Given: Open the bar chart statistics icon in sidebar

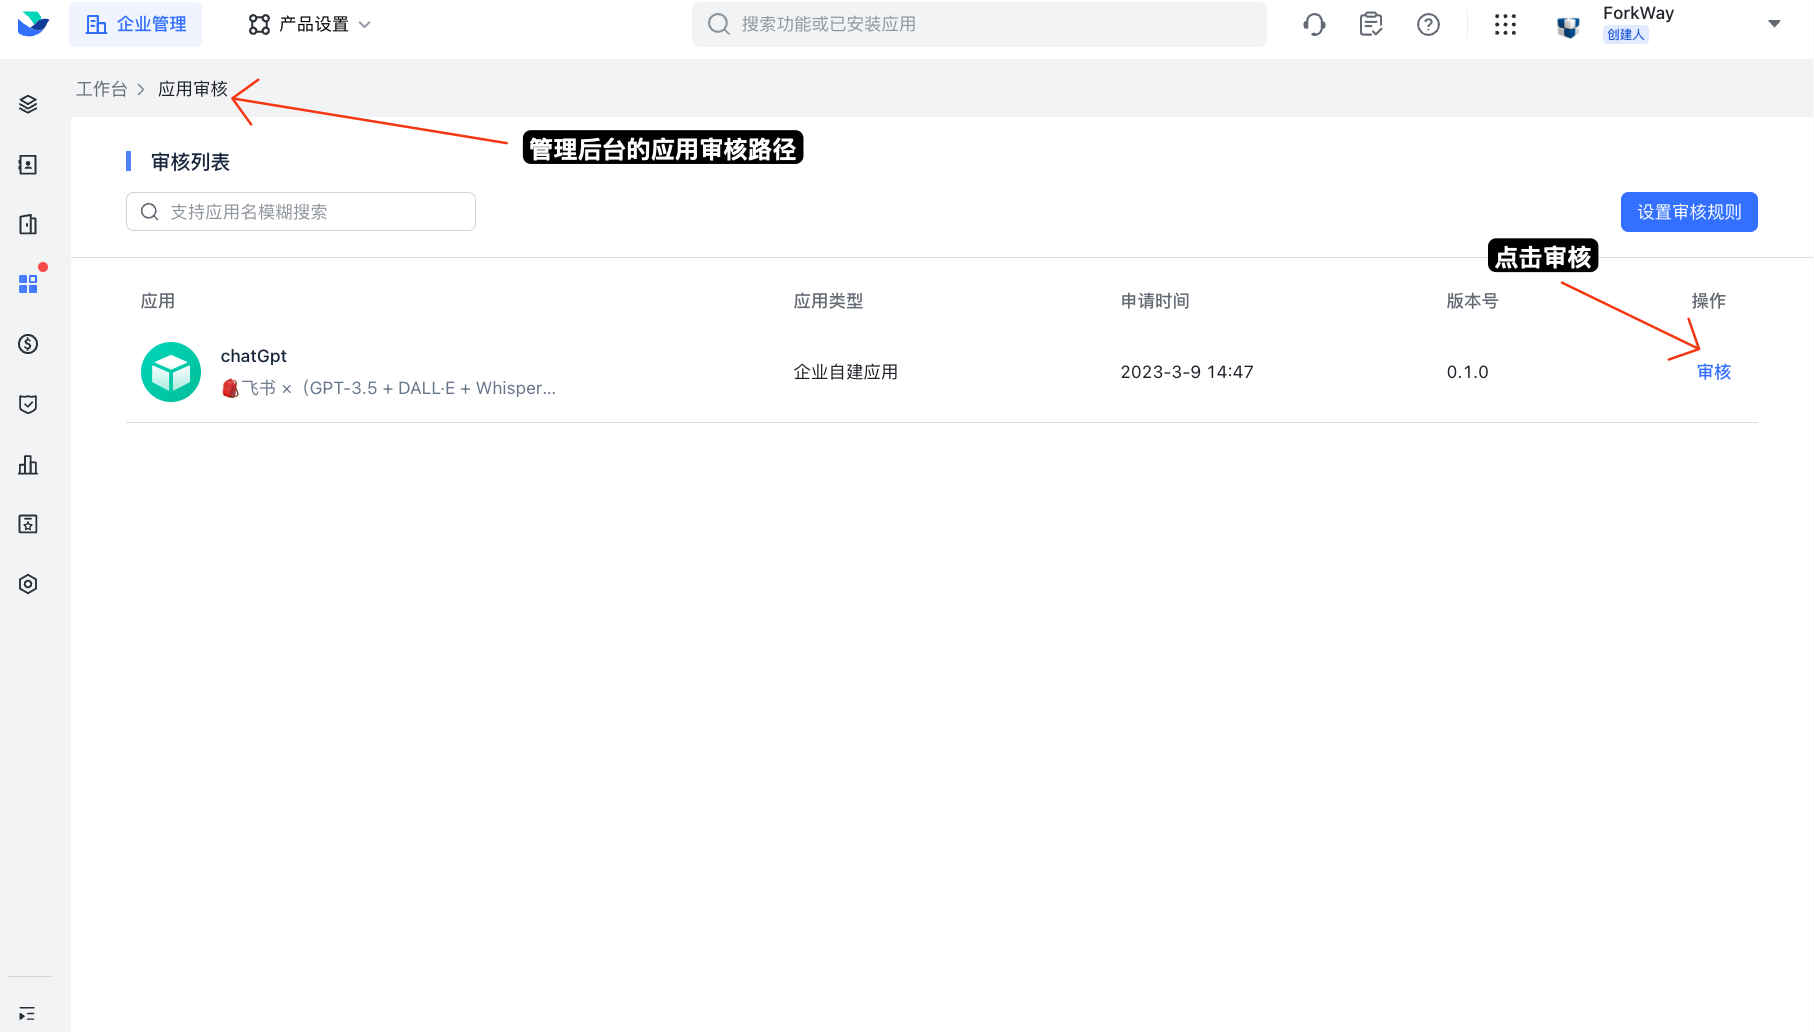Looking at the screenshot, I should pos(28,464).
